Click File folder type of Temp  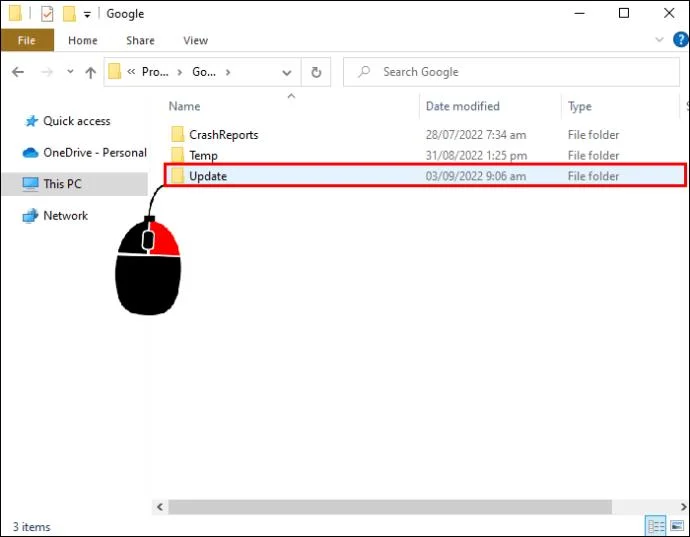click(x=593, y=155)
